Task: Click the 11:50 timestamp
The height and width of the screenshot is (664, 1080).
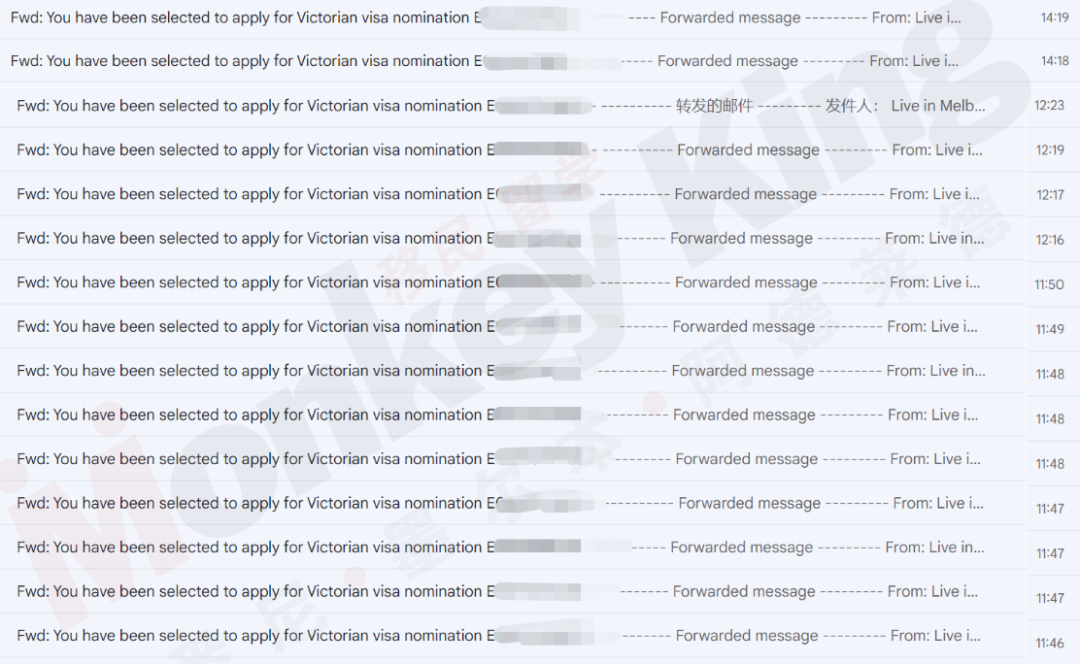Action: point(1049,284)
